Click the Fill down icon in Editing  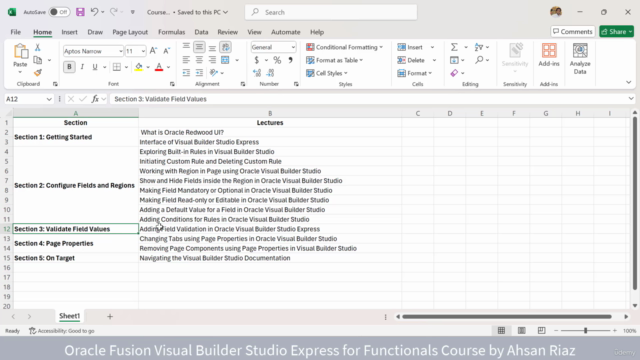coord(454,60)
